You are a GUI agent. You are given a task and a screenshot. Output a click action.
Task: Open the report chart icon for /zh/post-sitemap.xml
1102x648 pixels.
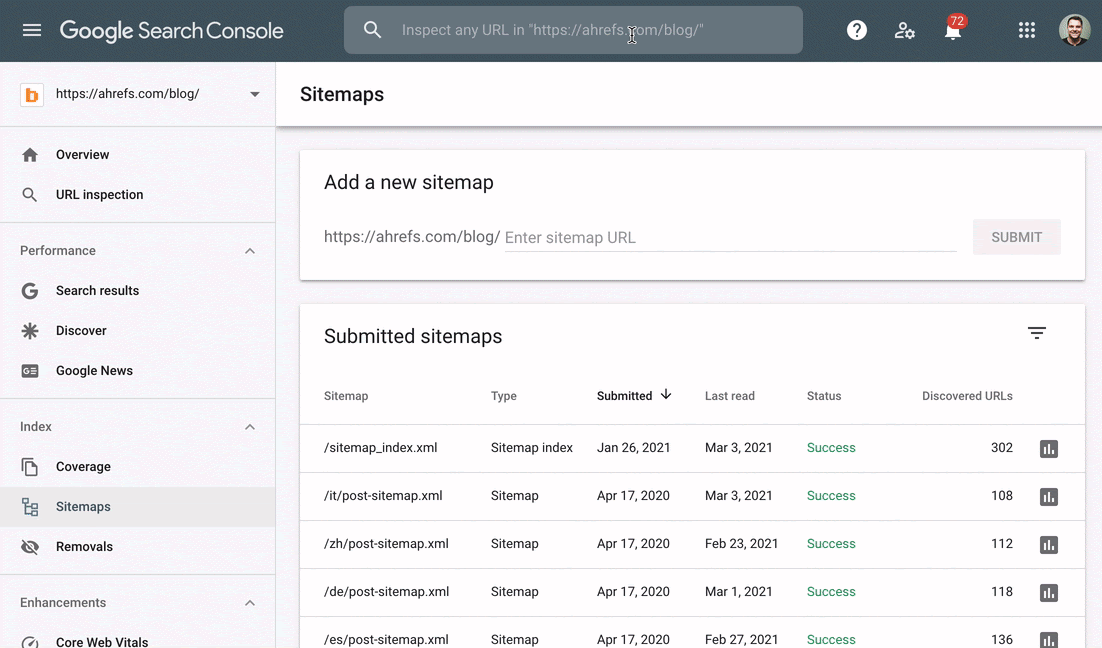tap(1048, 545)
